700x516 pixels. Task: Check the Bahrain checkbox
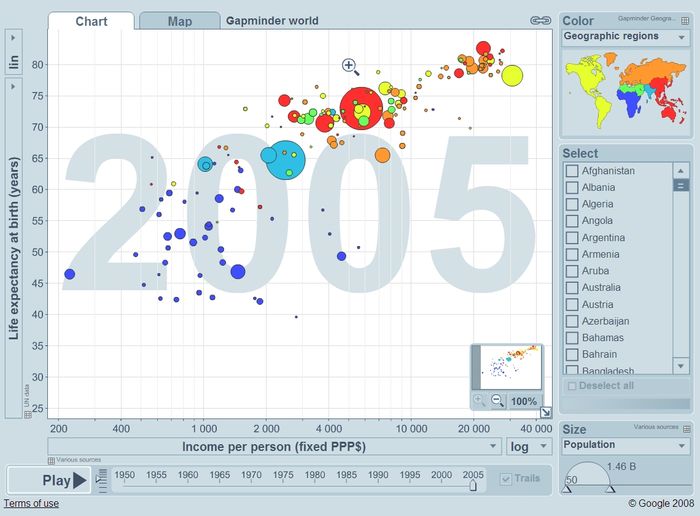coord(571,354)
